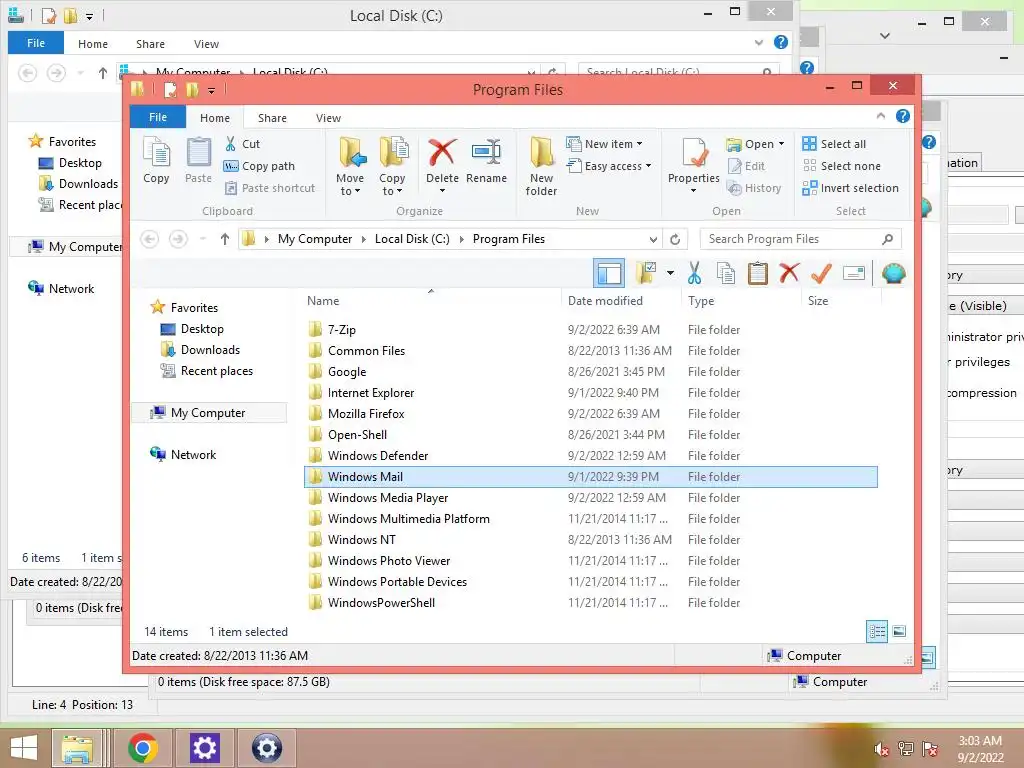The width and height of the screenshot is (1024, 768).
Task: Click the clipboard paste icon in Classic toolbar
Action: 758,273
